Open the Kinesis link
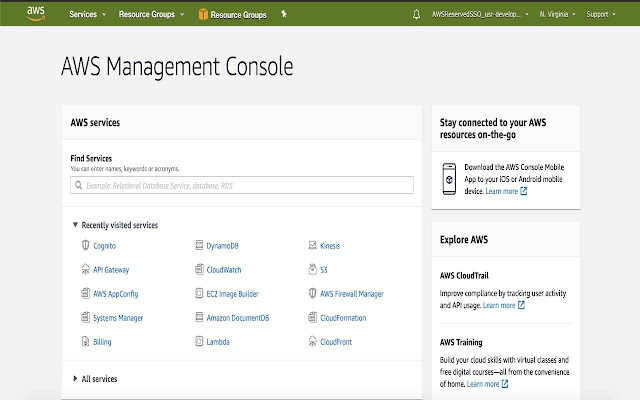The image size is (640, 400). (x=330, y=246)
